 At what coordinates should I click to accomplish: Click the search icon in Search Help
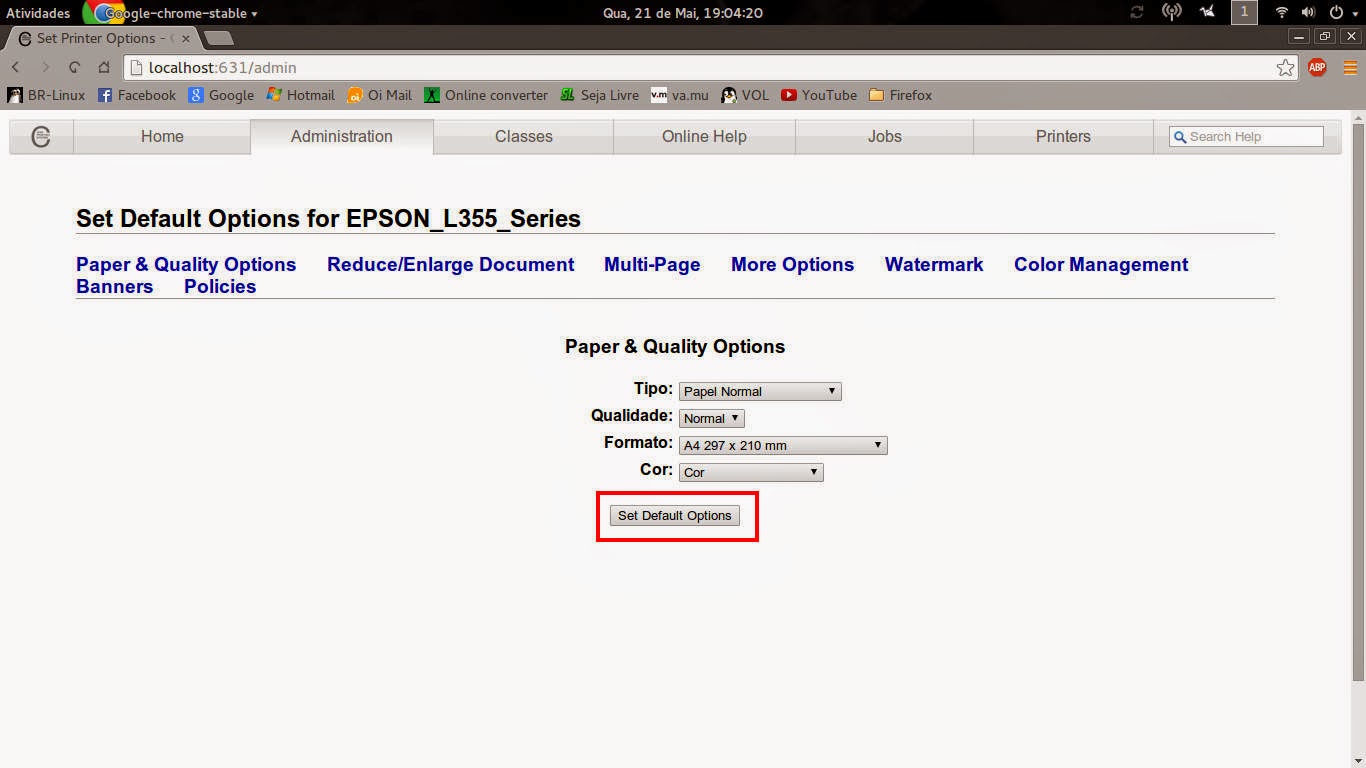(x=1180, y=136)
